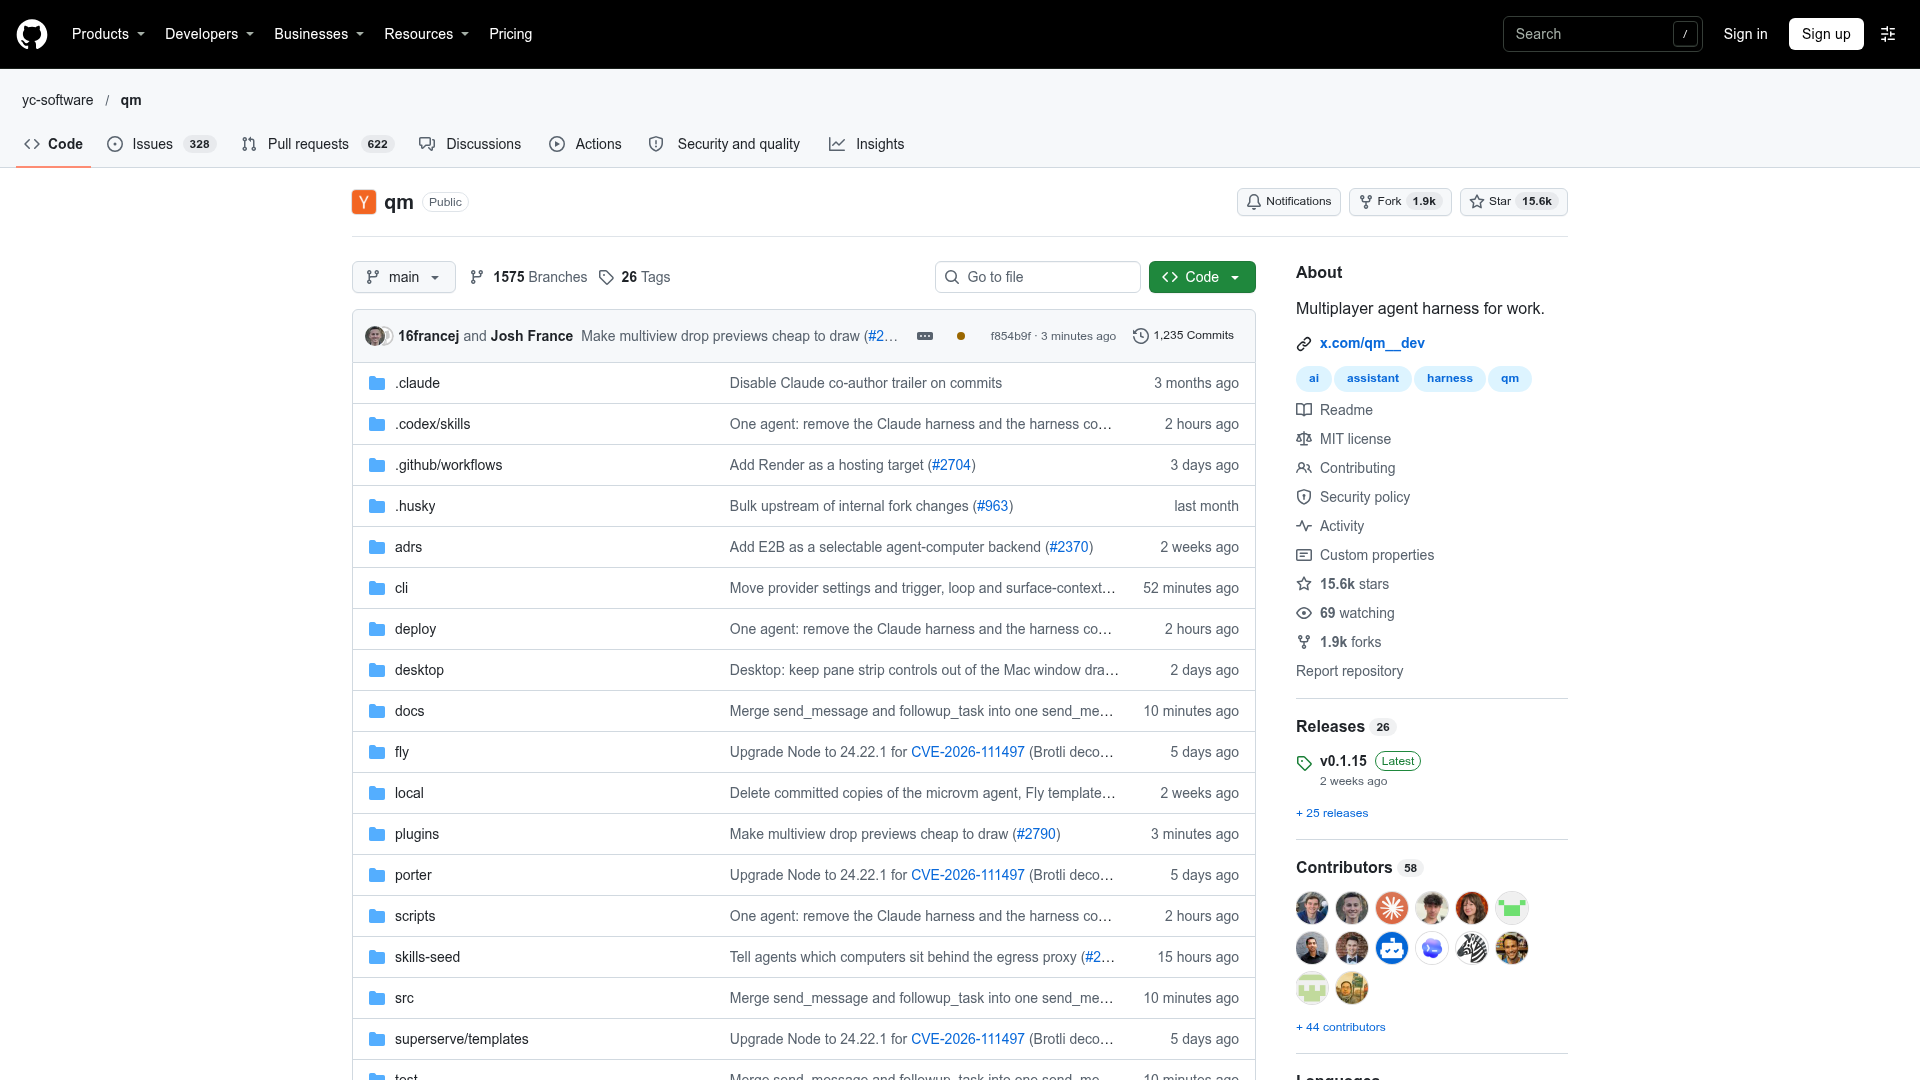Open the Actions tab
Screen dimensions: 1920x1080
(x=586, y=144)
